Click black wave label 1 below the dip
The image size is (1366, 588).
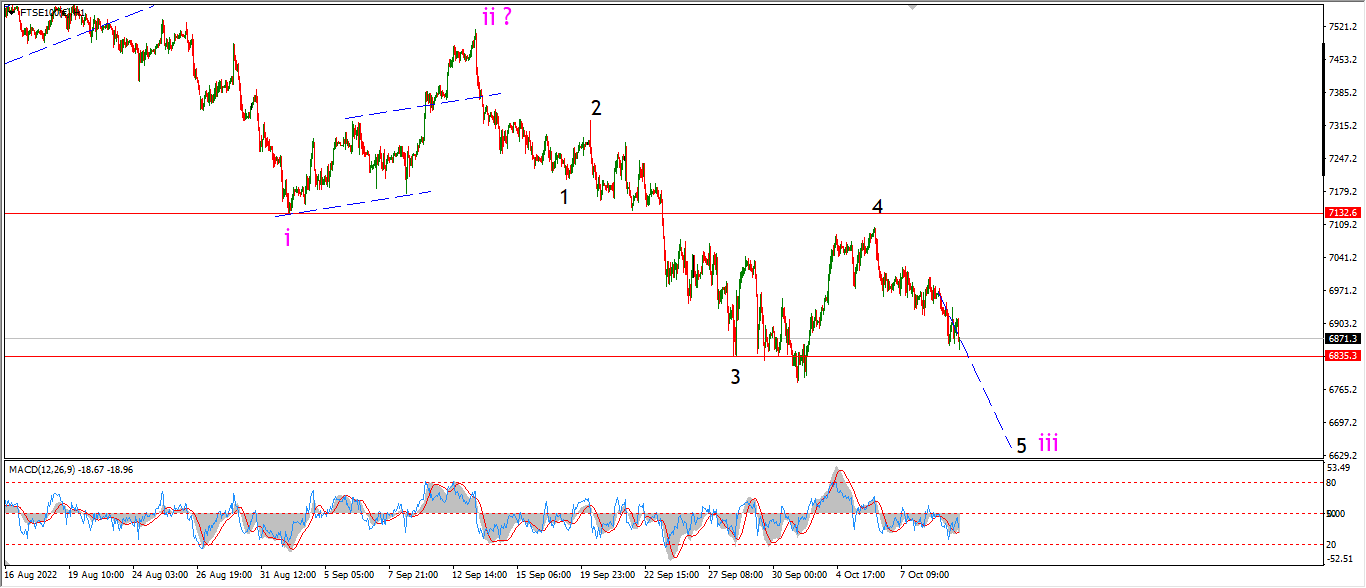coord(564,197)
